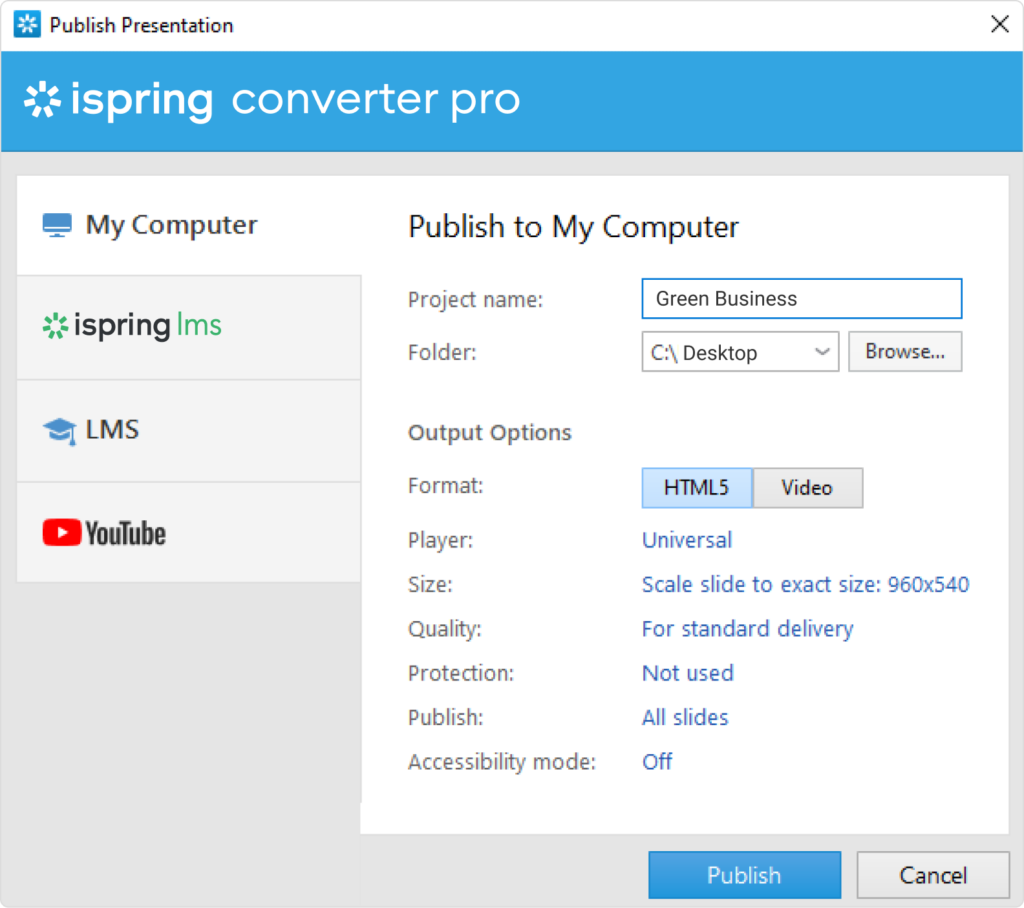
Task: Select HTML5 output format
Action: pyautogui.click(x=697, y=487)
